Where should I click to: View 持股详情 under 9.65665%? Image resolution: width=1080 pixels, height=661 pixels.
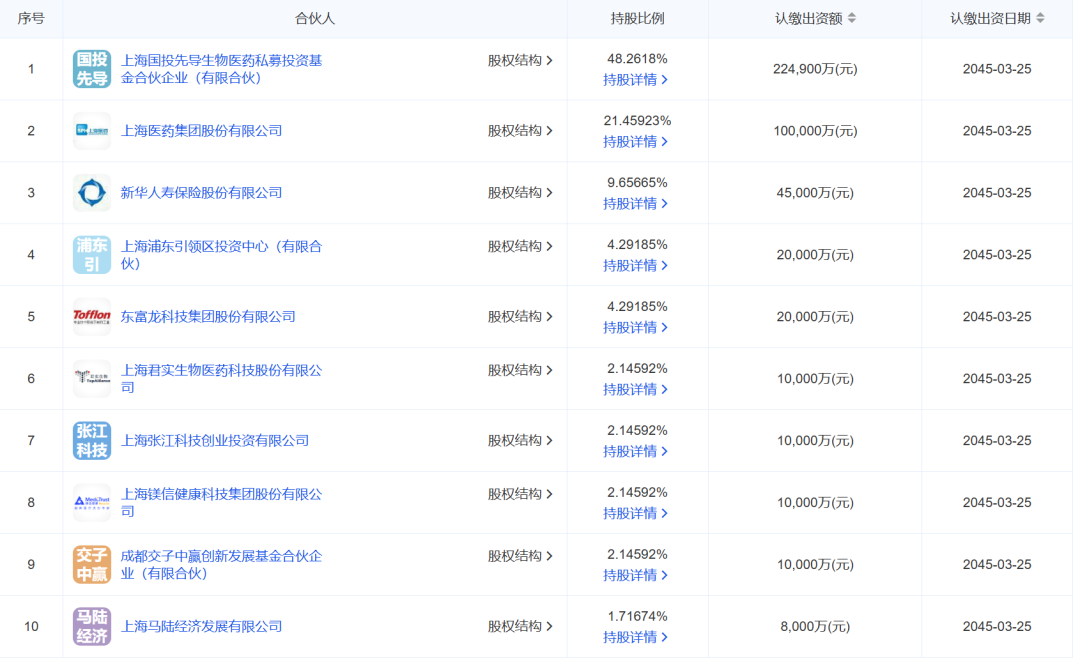point(635,204)
